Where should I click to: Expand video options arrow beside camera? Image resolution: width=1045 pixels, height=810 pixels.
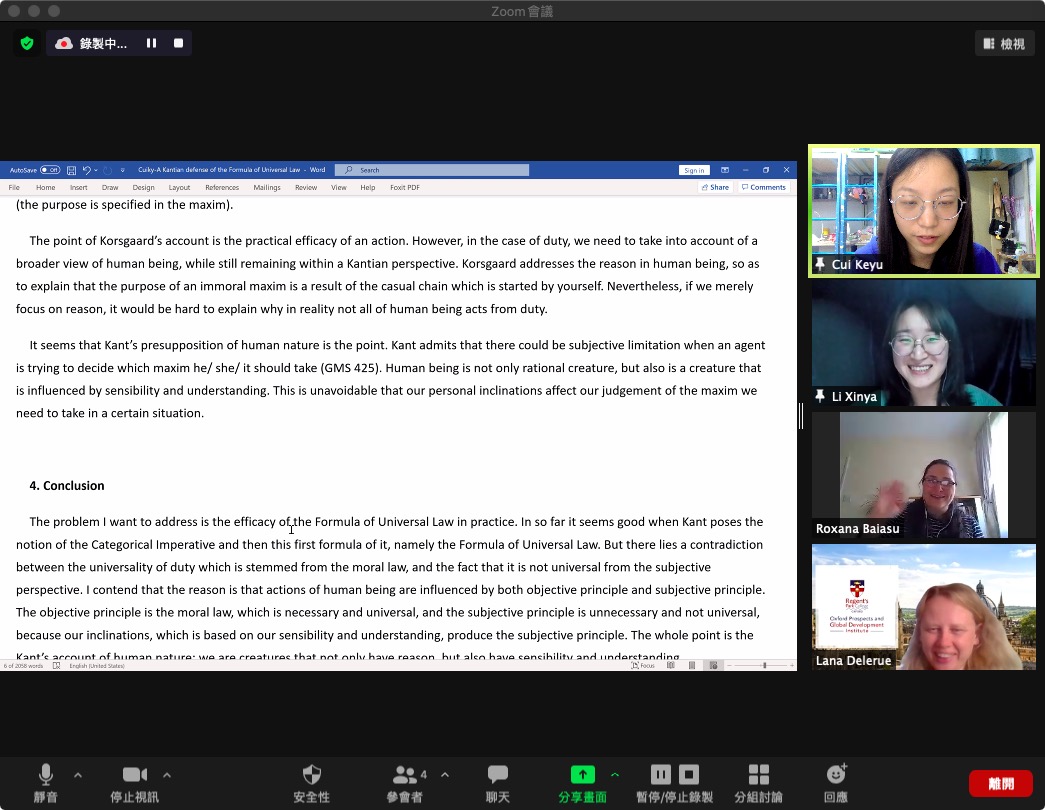166,774
